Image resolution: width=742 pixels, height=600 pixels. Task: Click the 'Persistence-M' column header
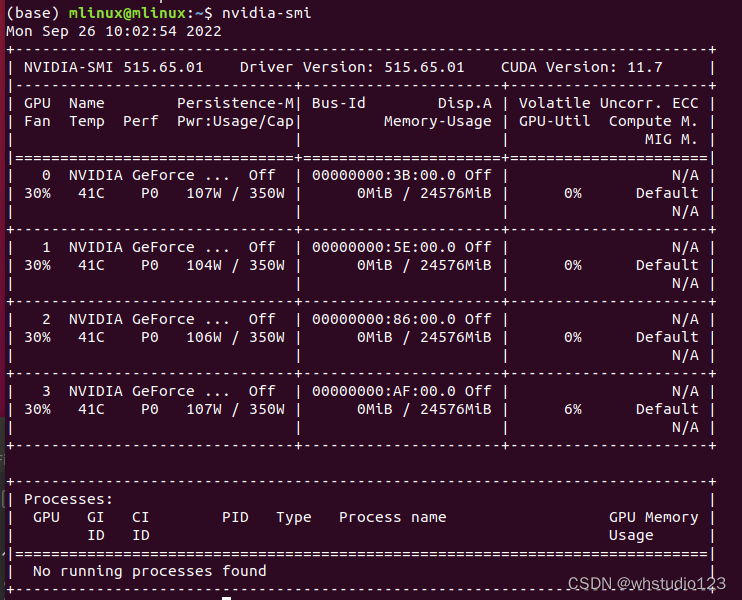[235, 103]
